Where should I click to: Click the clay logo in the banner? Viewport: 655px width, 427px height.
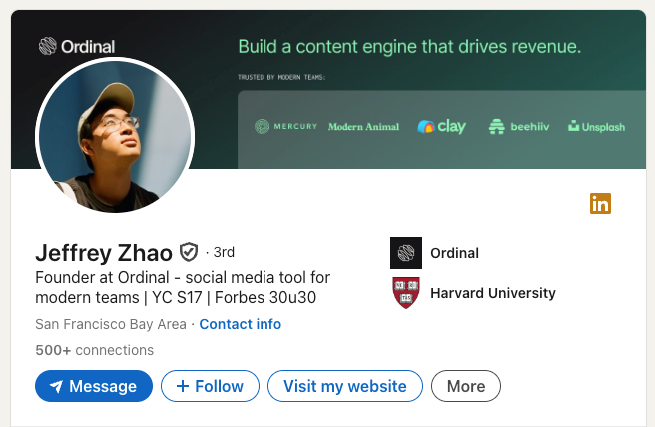coord(442,126)
